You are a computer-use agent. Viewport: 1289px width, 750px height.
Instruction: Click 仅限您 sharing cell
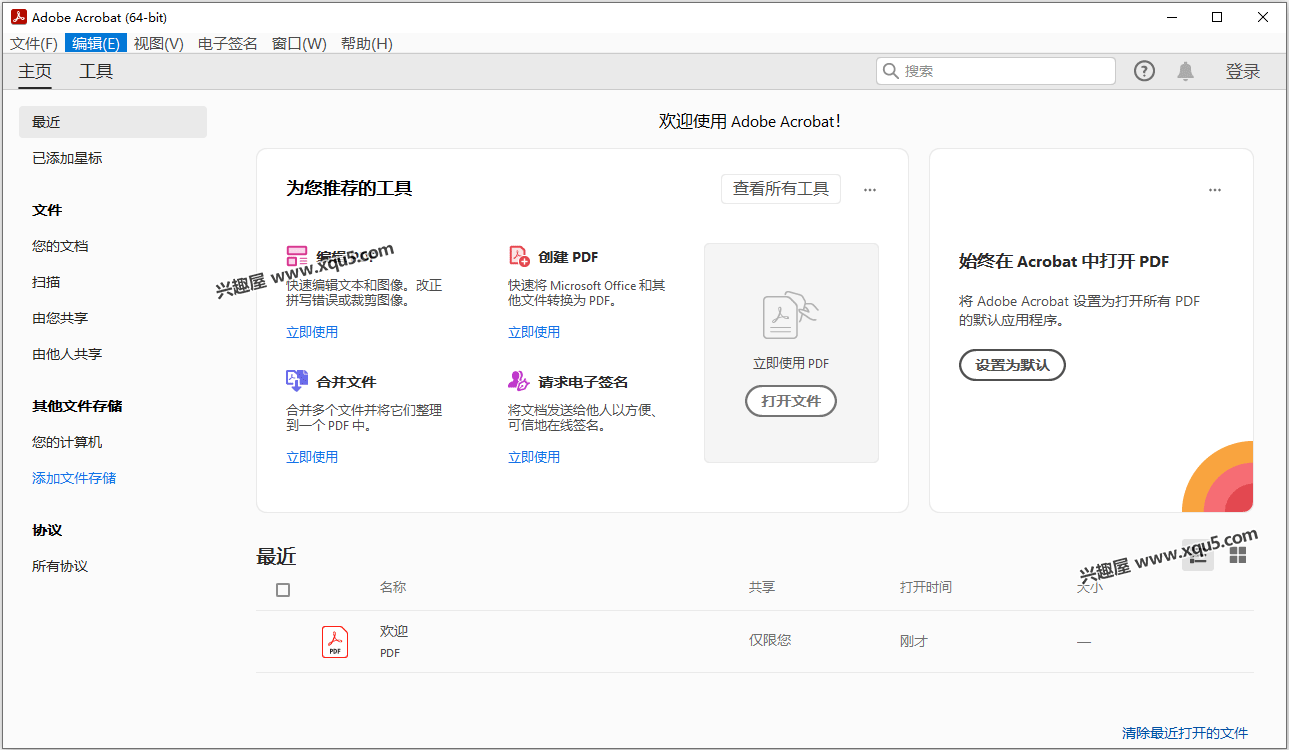[770, 640]
